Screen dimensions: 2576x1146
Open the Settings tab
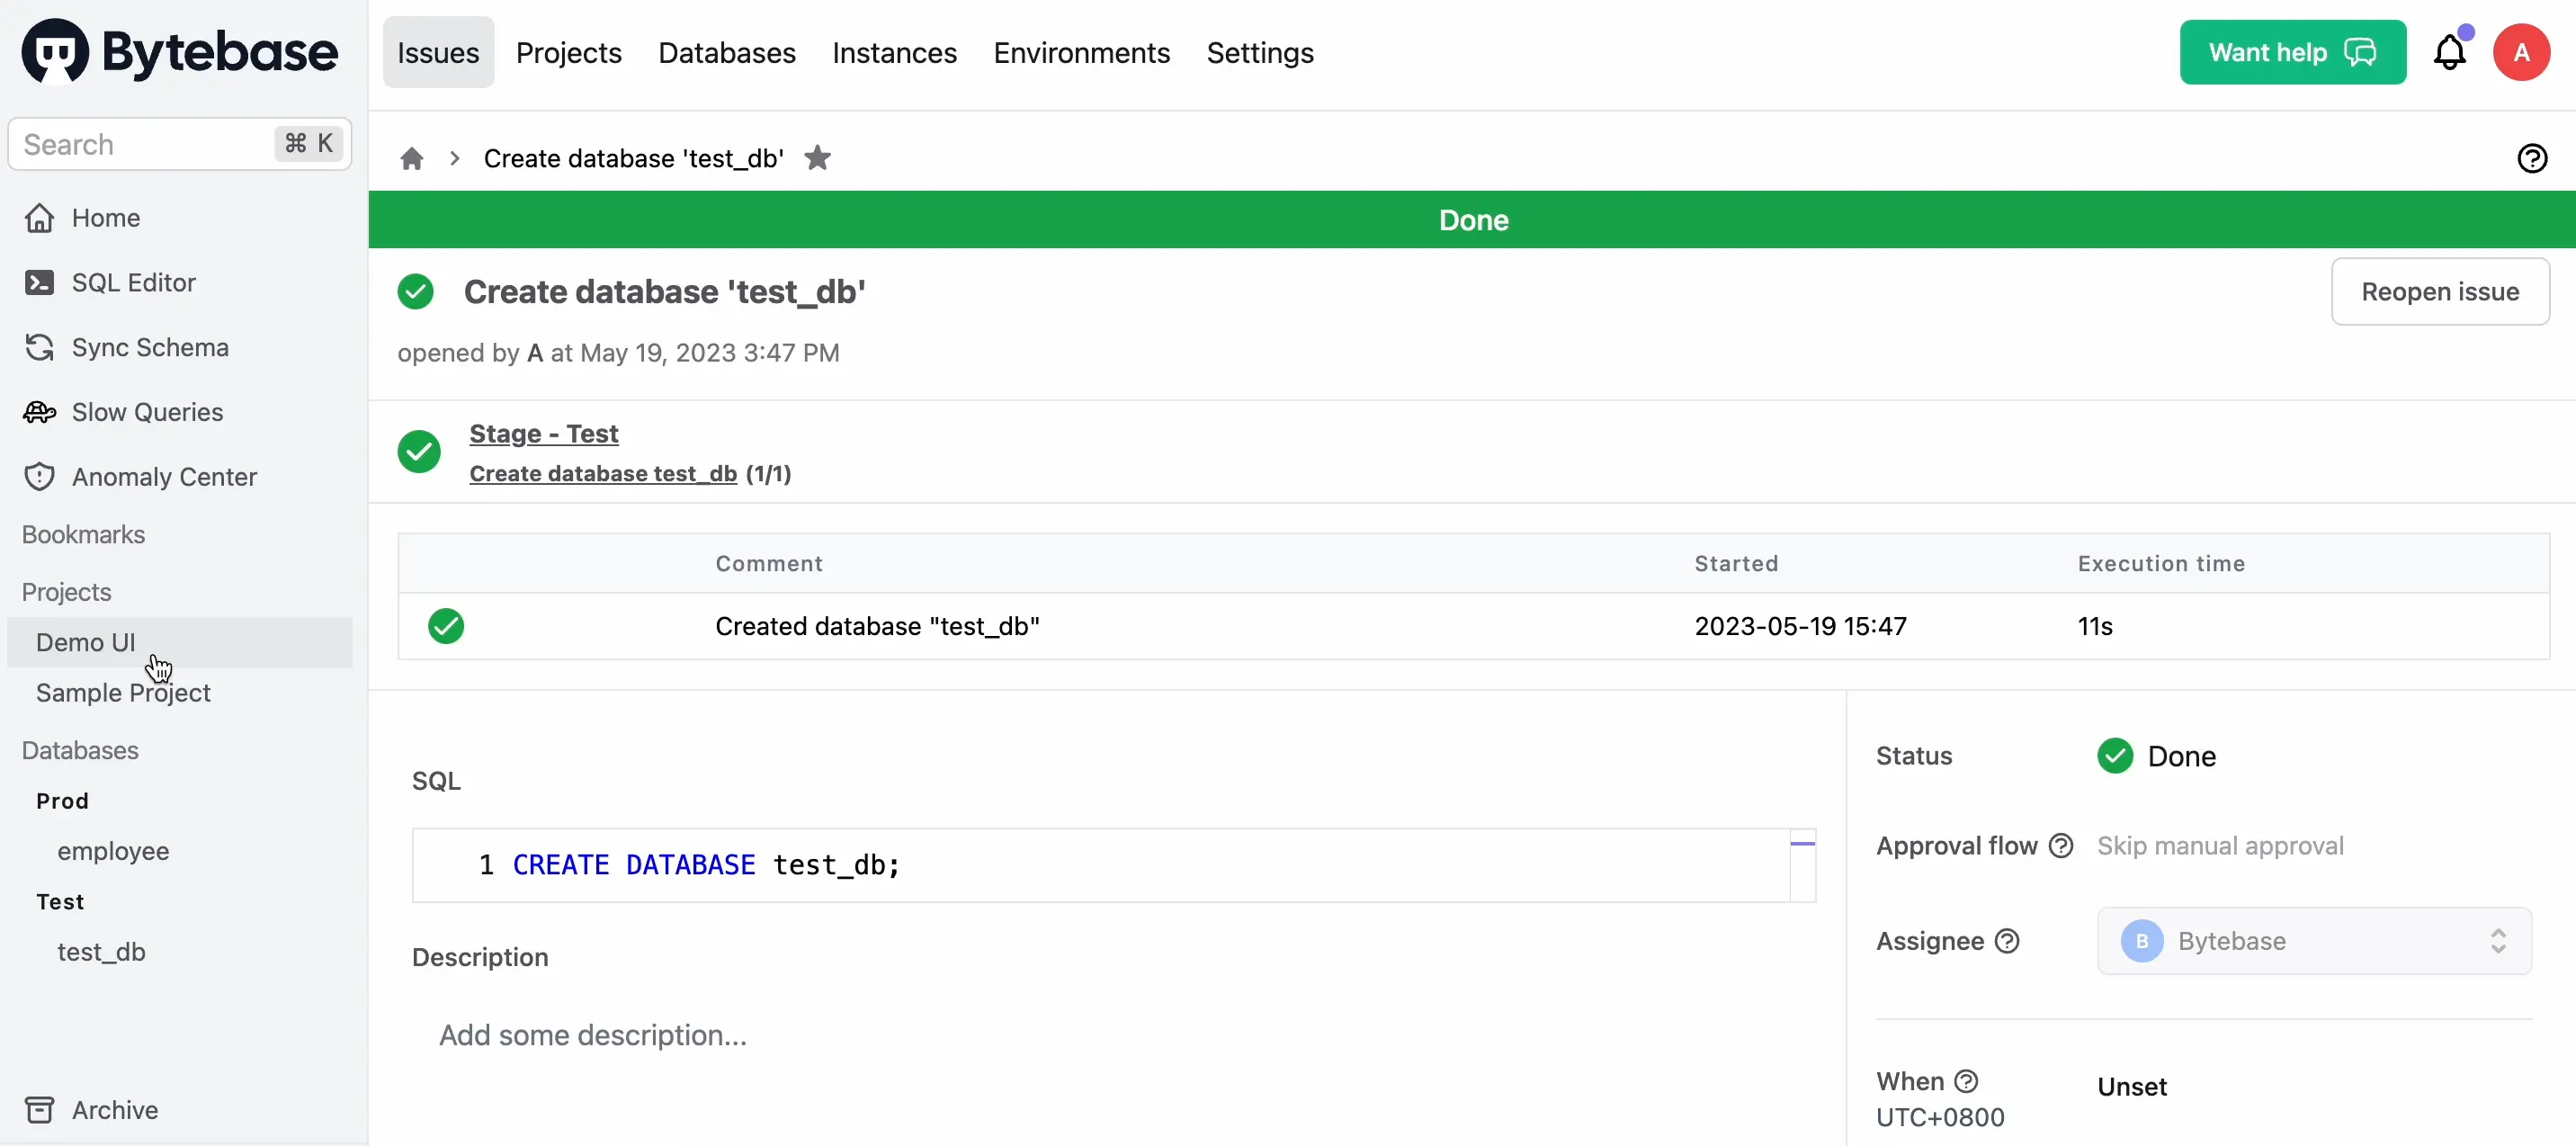[1260, 52]
